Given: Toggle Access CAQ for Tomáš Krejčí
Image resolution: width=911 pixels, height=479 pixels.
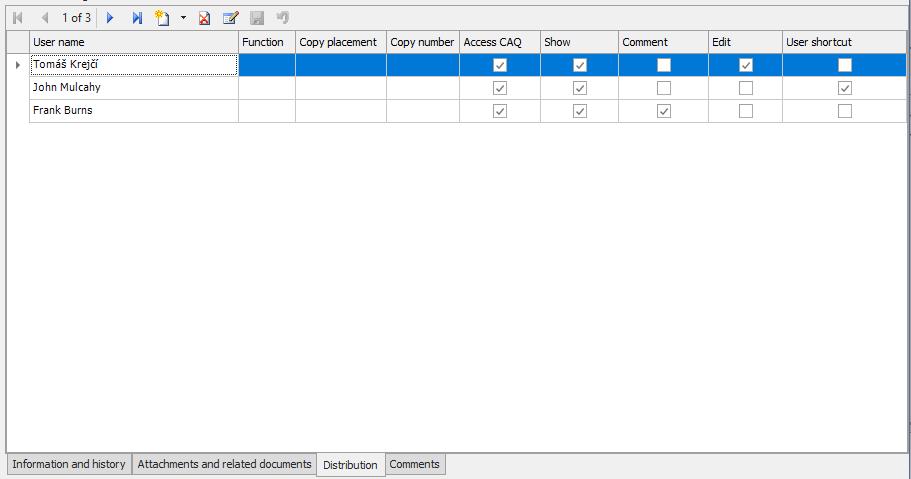Looking at the screenshot, I should 500,65.
